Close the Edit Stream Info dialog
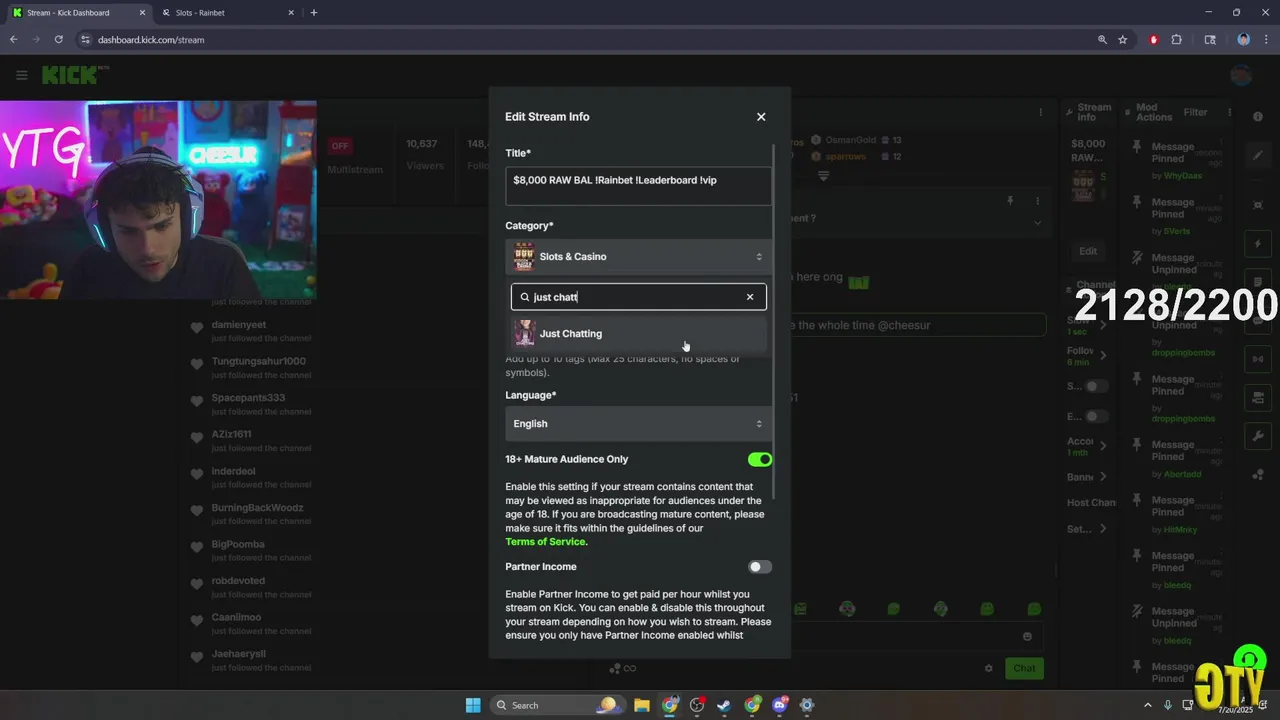Screen dimensions: 1280x720 [761, 117]
